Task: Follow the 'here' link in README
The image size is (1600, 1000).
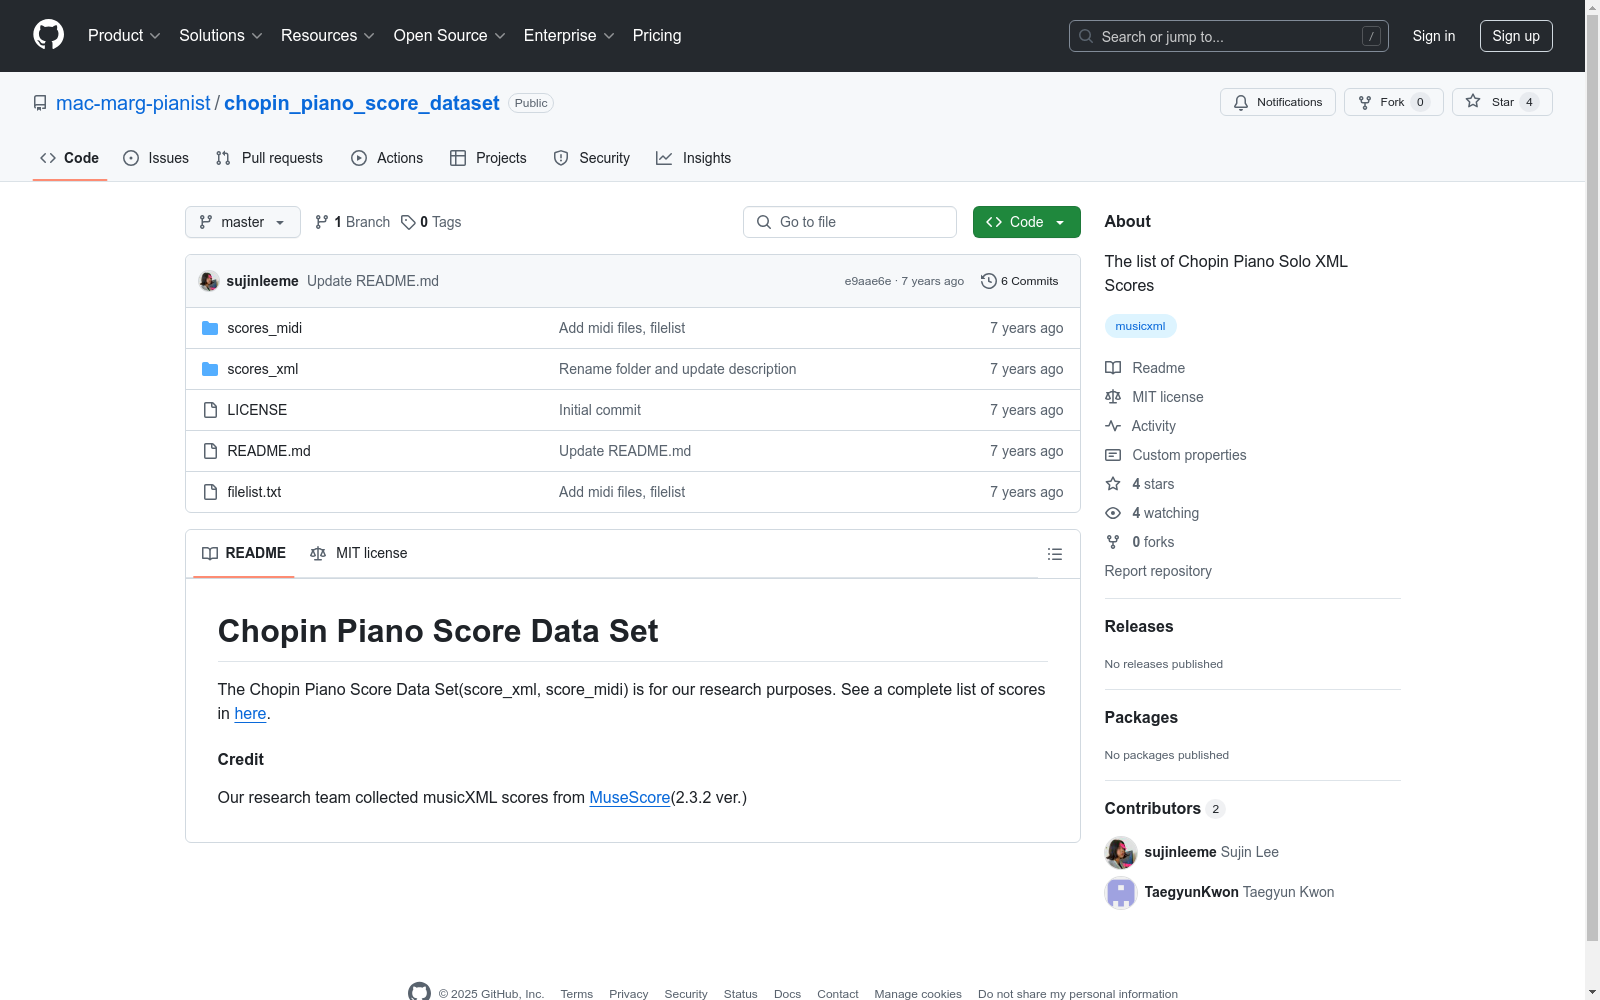Action: [250, 713]
